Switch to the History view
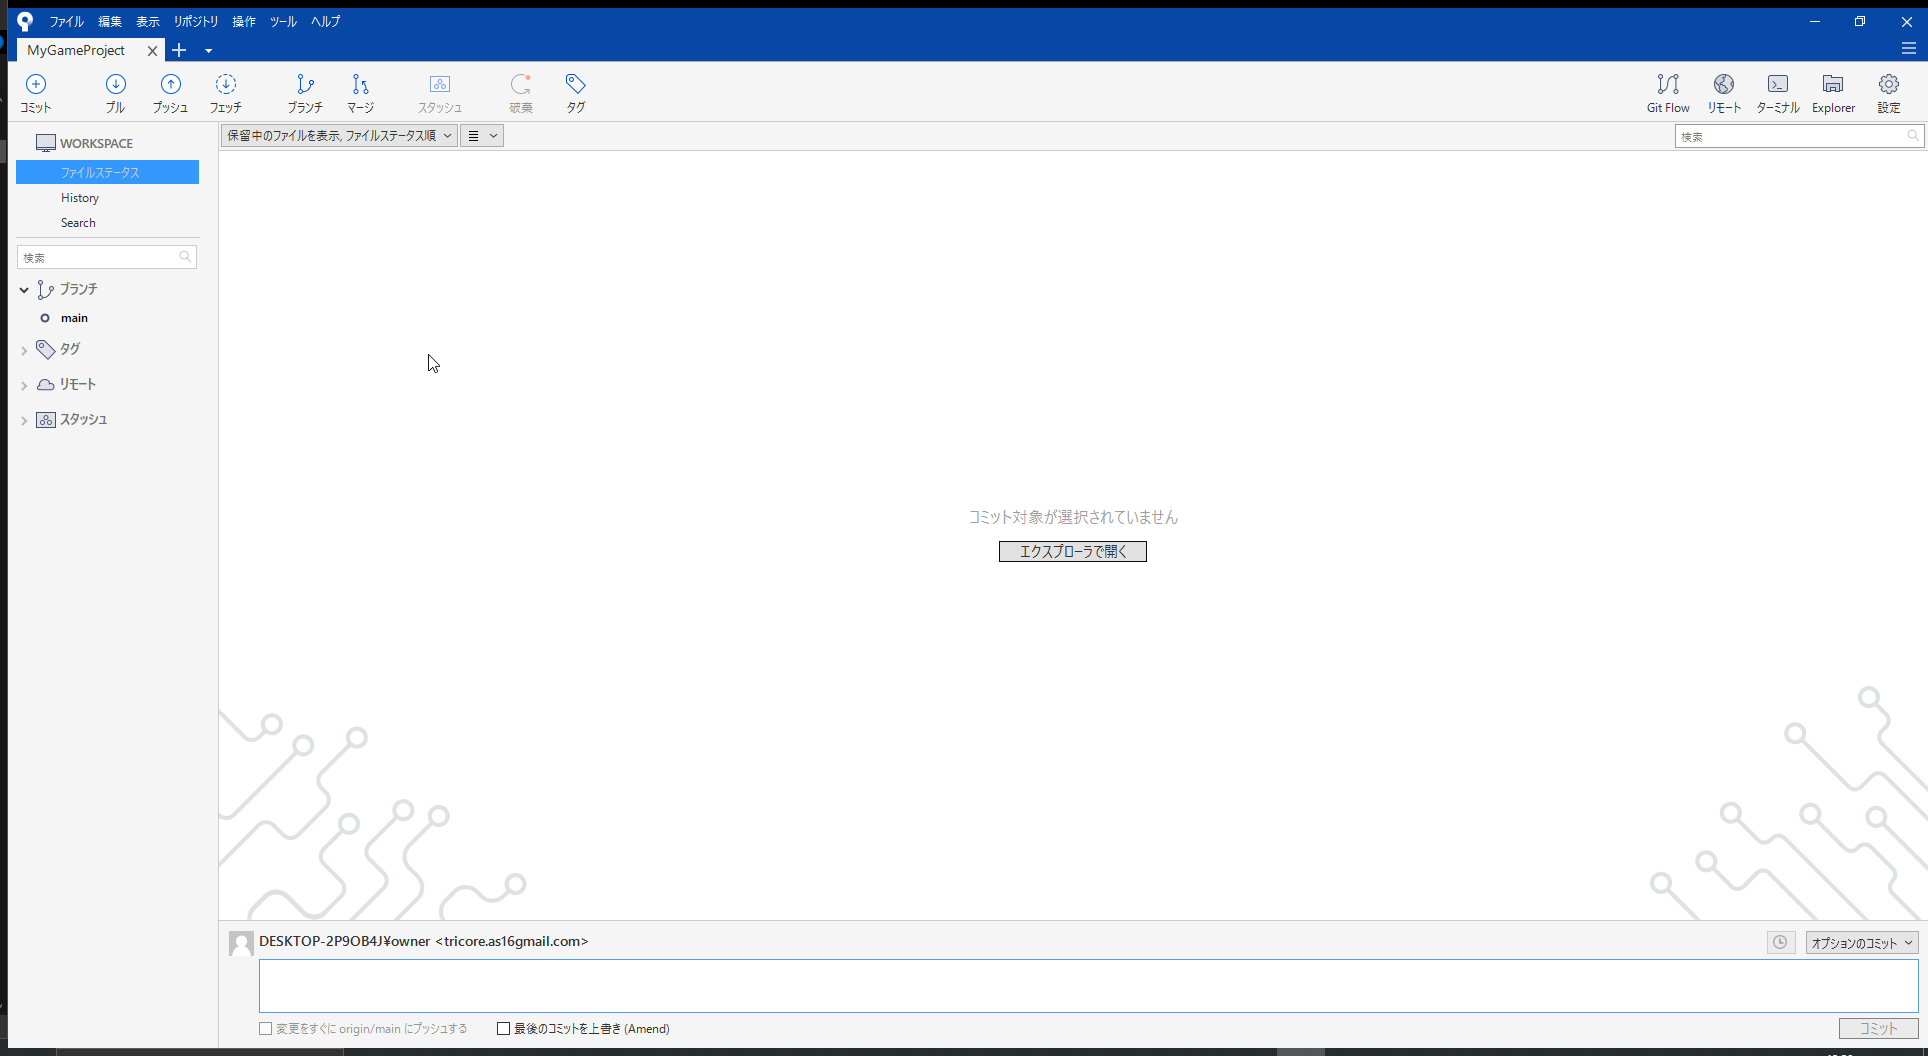This screenshot has width=1928, height=1056. click(x=80, y=197)
